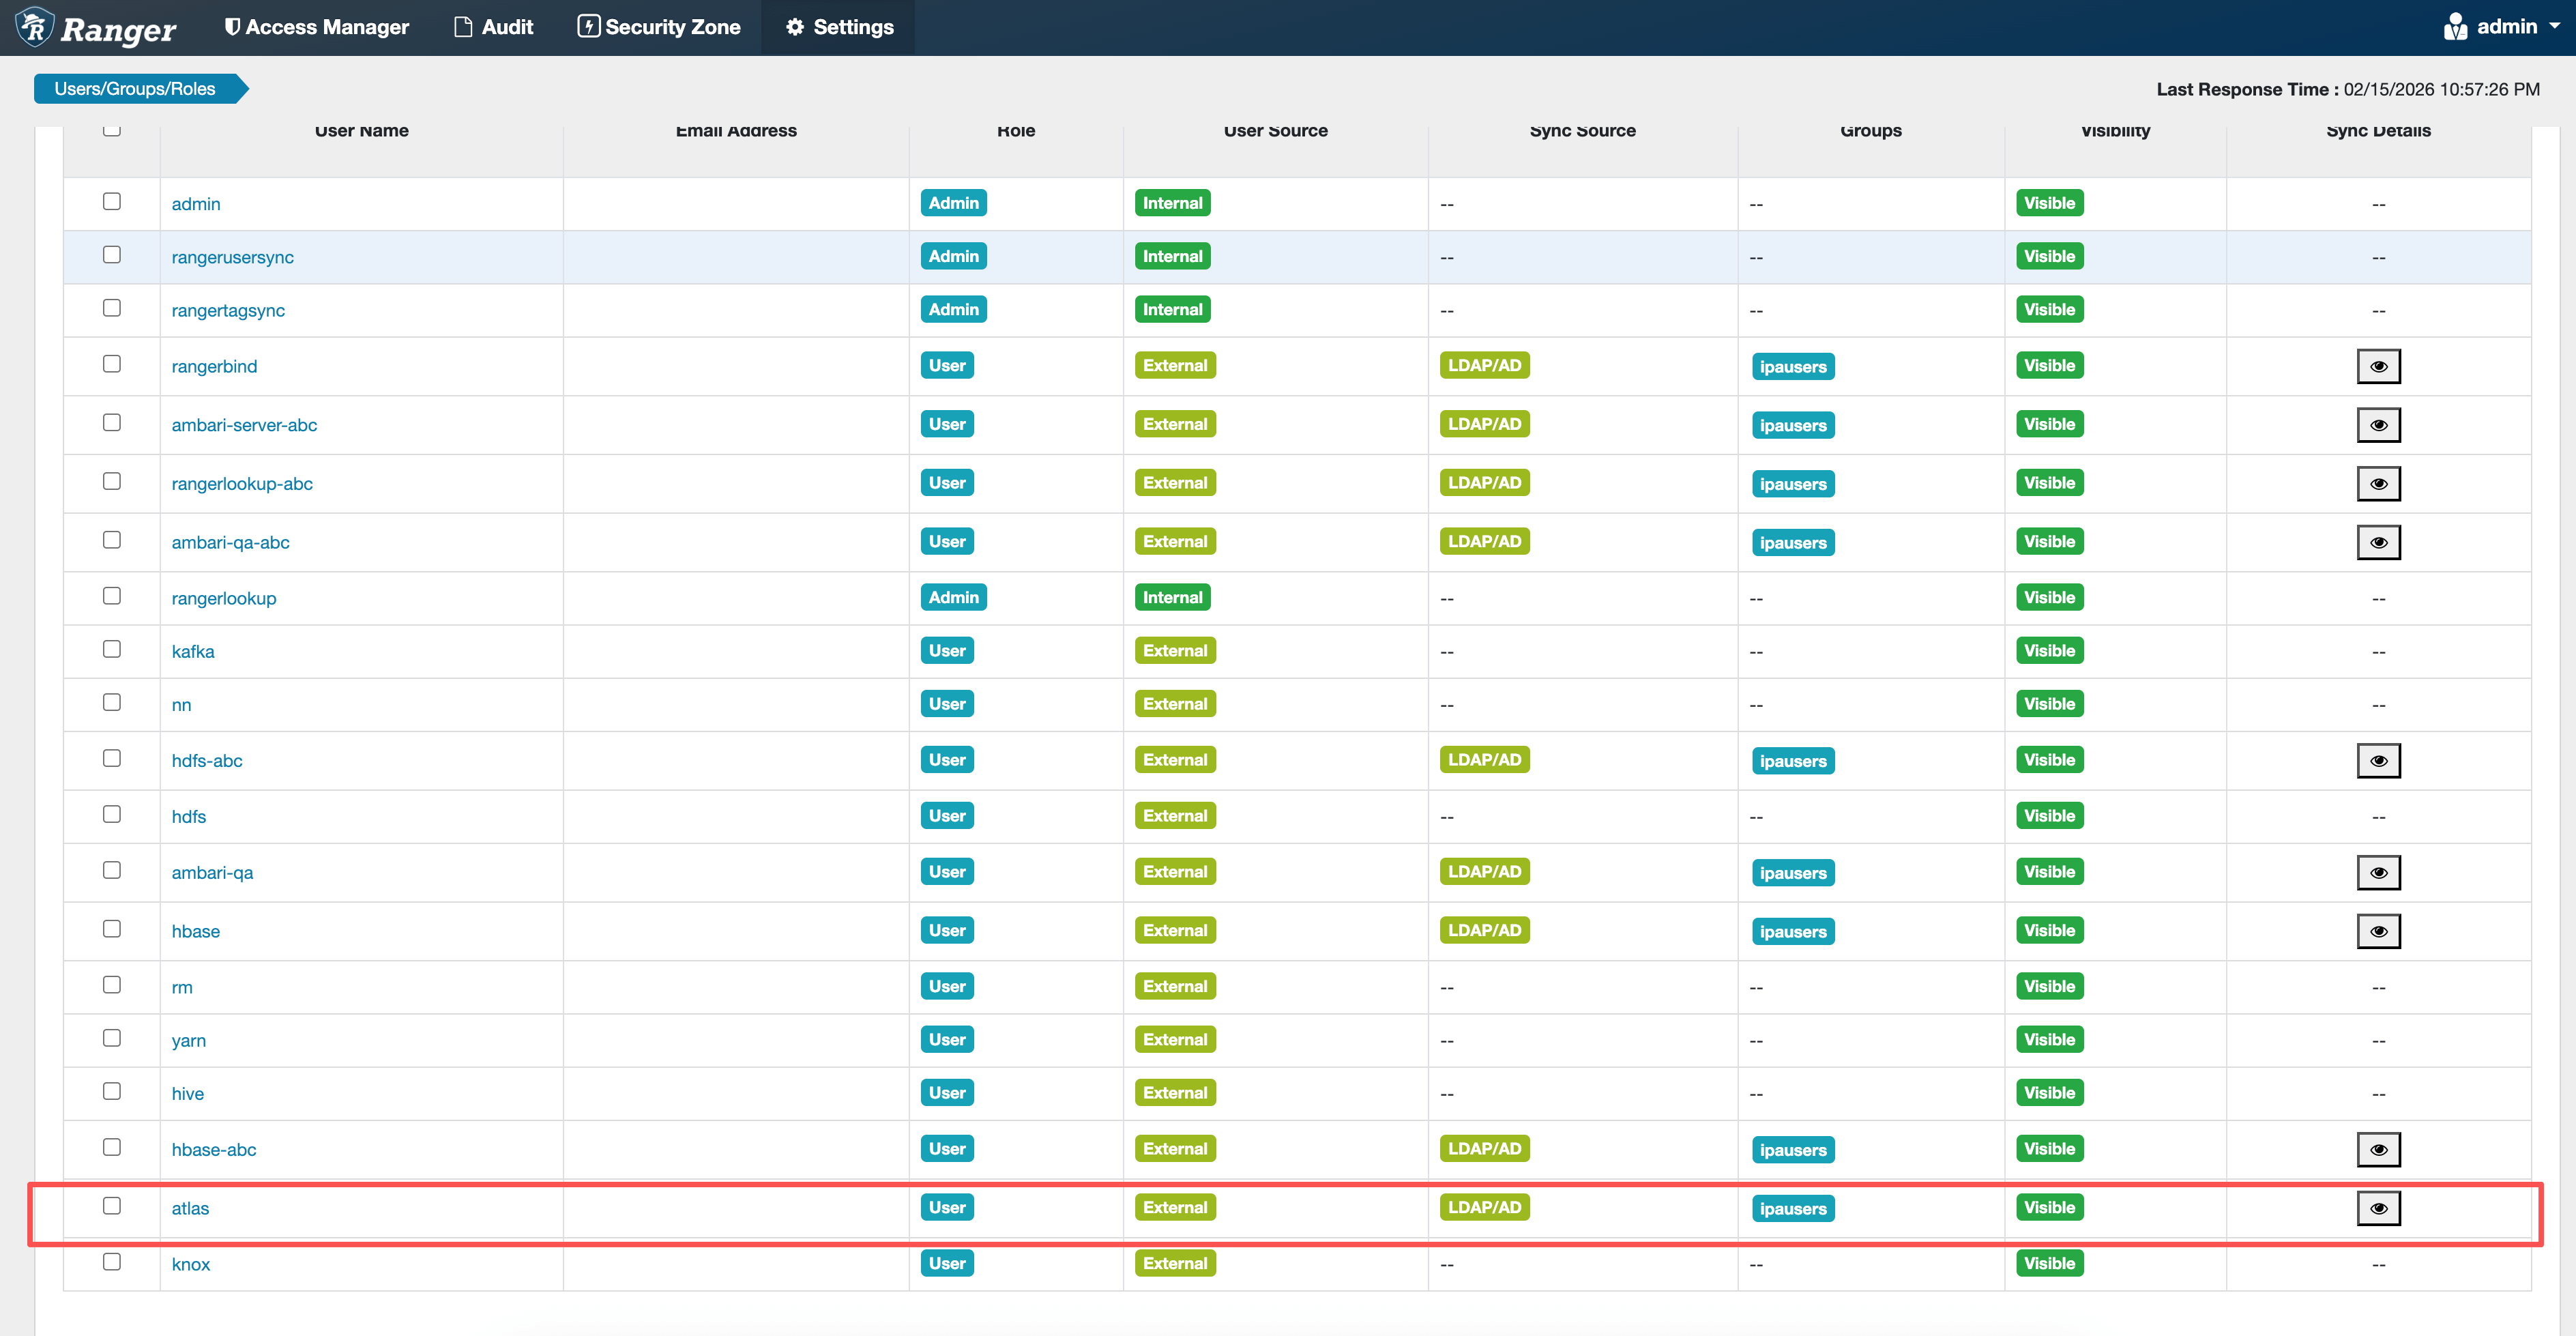The image size is (2576, 1336).
Task: Open the Security Zone menu item
Action: (x=659, y=27)
